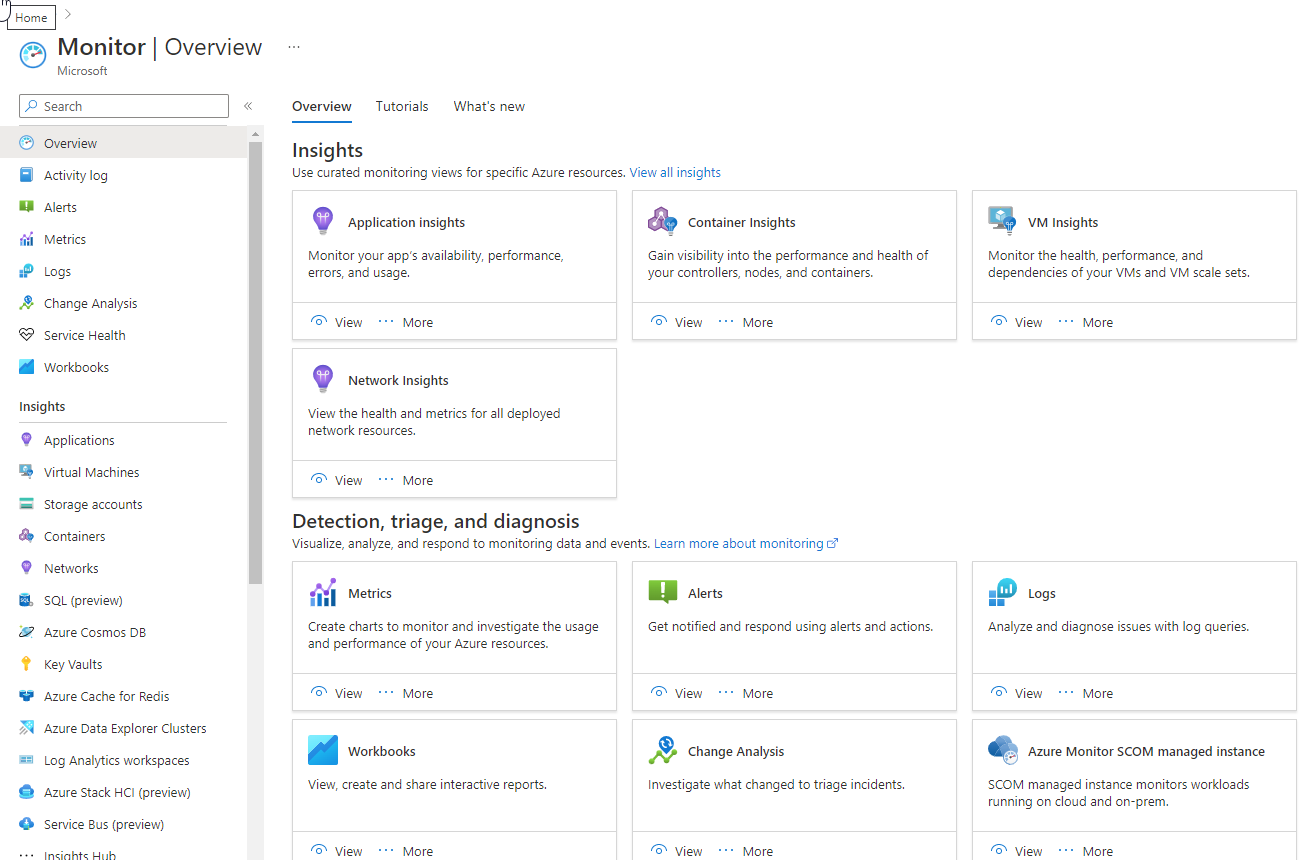Open Storage accounts from its sidebar icon
The image size is (1306, 860).
click(24, 503)
